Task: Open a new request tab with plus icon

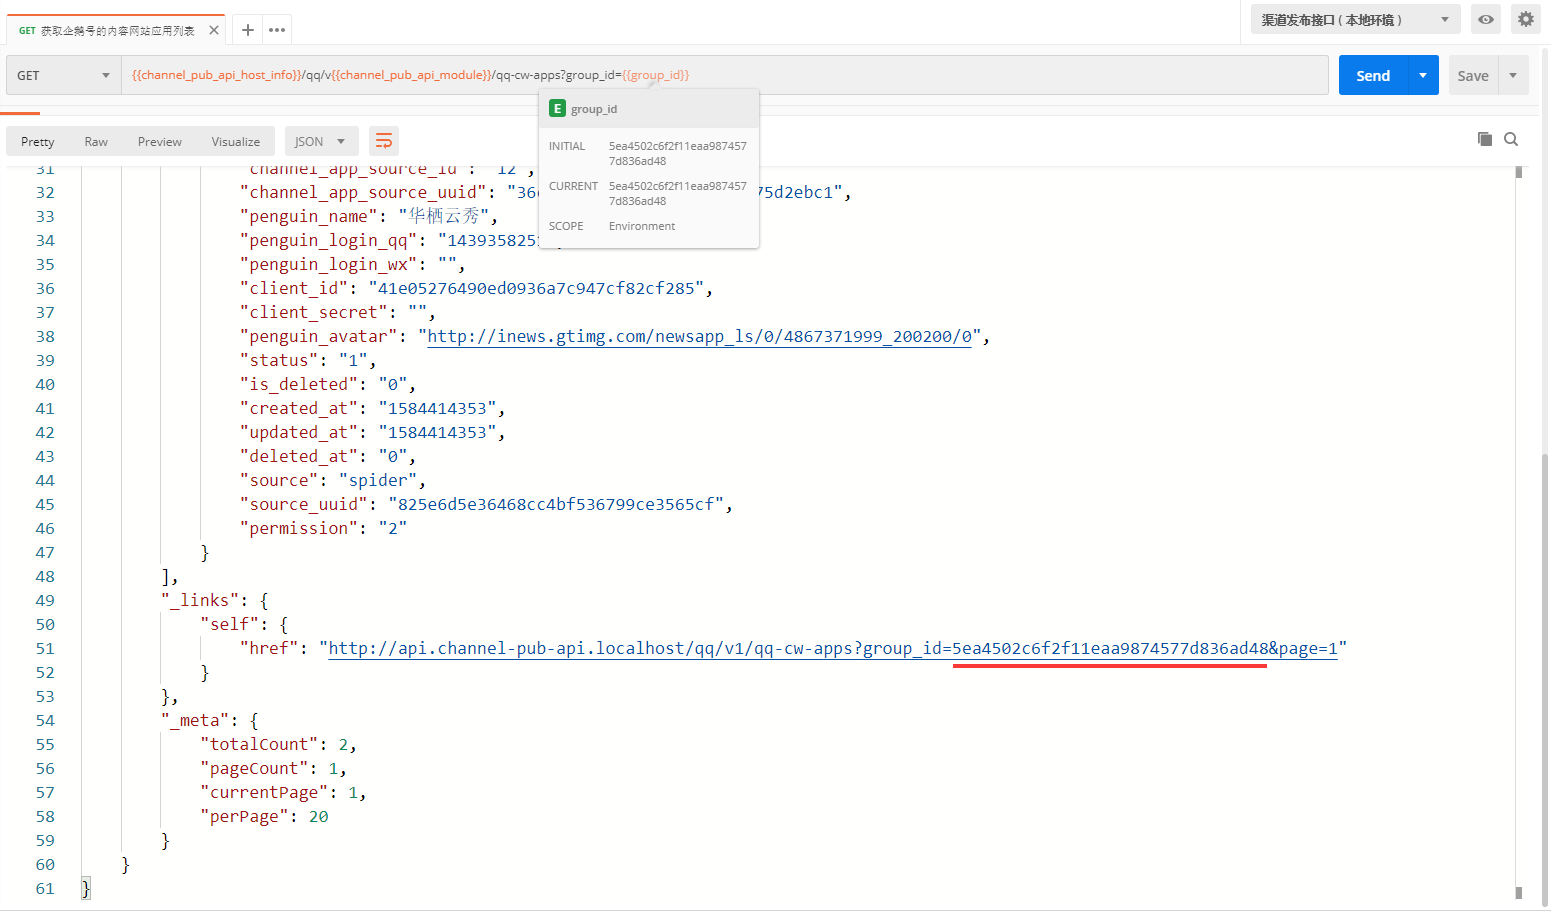Action: click(x=248, y=30)
